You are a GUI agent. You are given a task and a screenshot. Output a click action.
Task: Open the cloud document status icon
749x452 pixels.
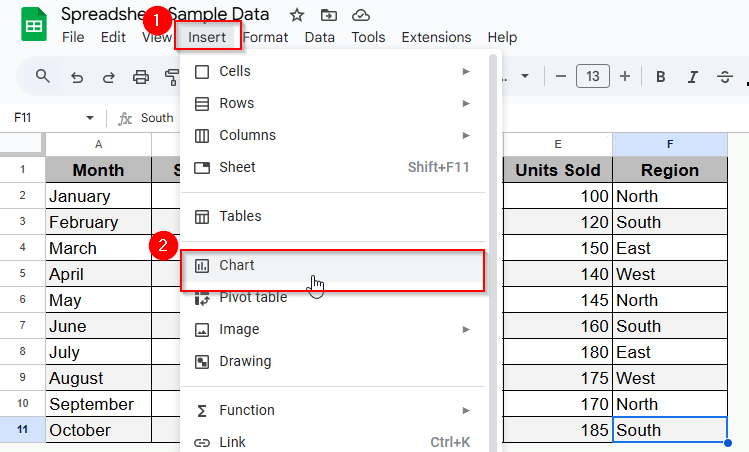click(361, 15)
